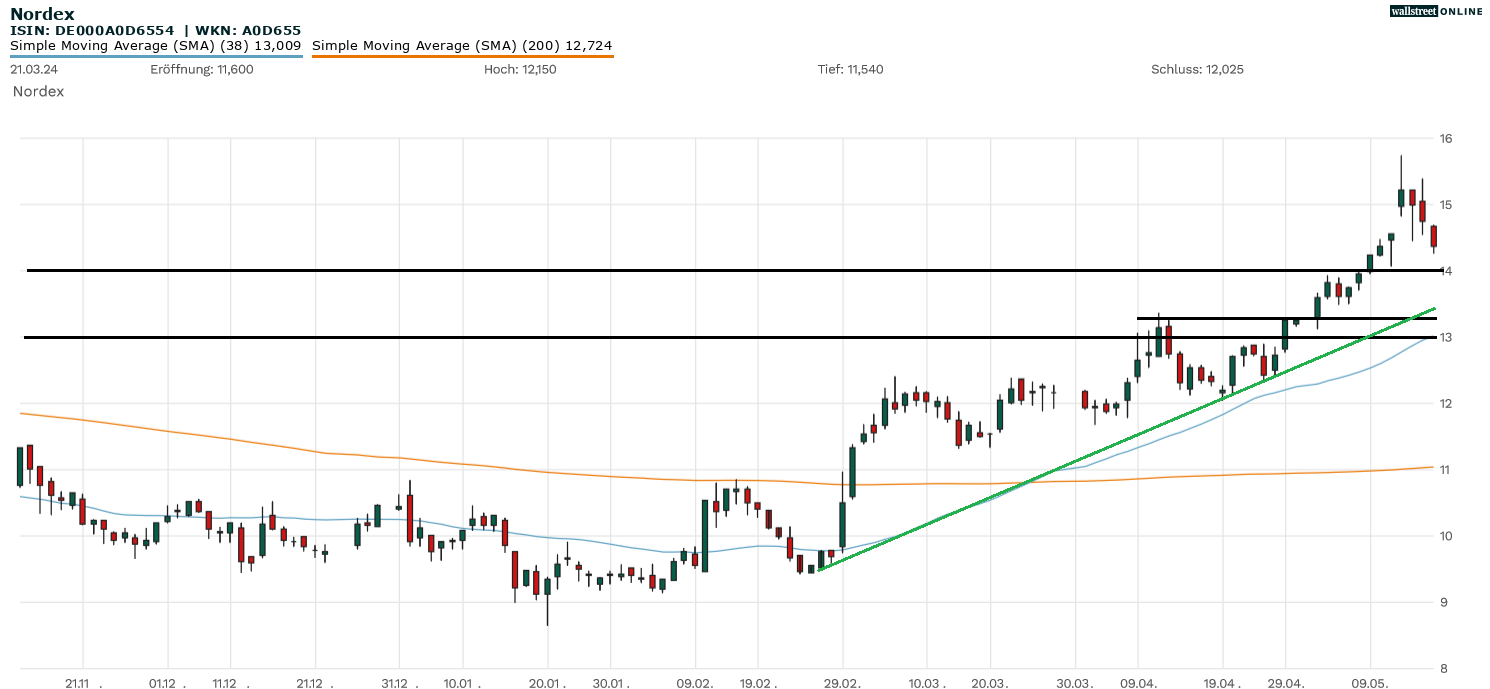Click the Nordex series label above the chart
The height and width of the screenshot is (689, 1490).
click(38, 91)
